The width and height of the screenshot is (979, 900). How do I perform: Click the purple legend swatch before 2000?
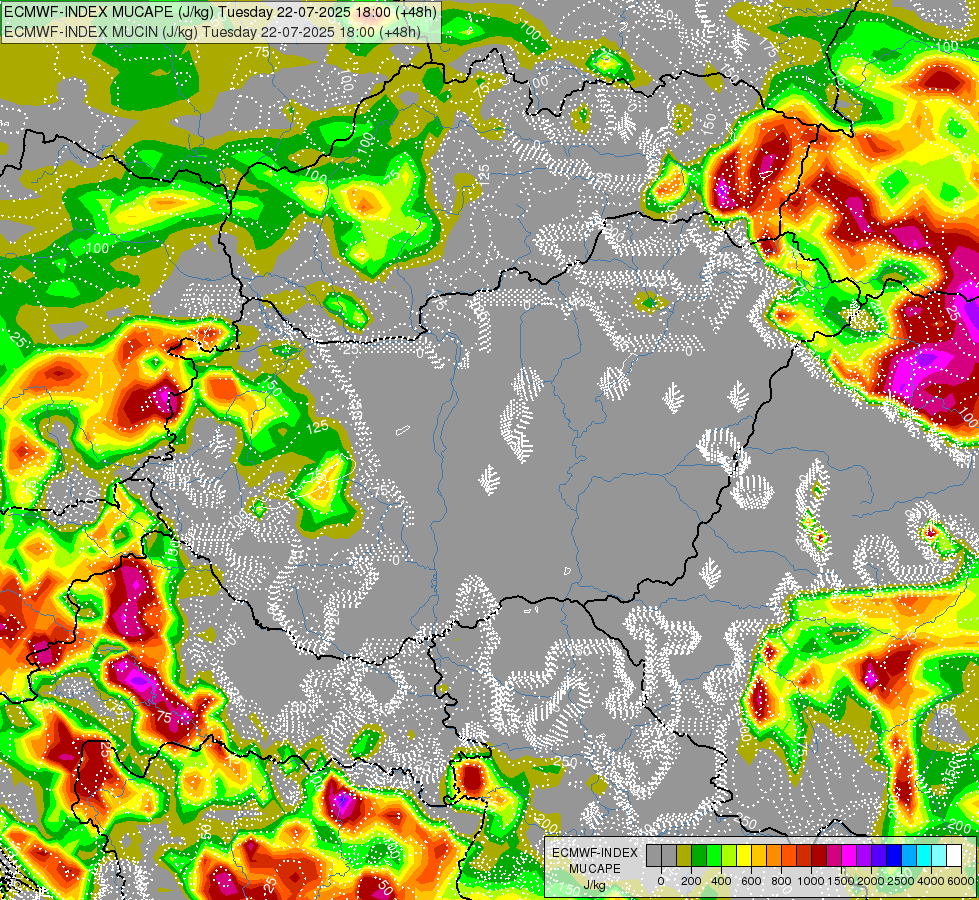864,855
